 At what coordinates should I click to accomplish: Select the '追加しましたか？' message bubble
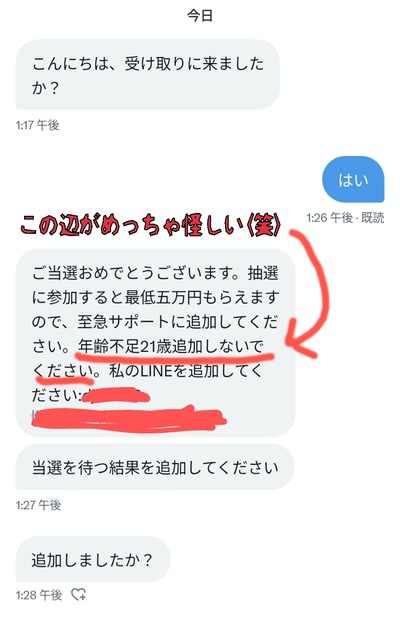point(93,560)
